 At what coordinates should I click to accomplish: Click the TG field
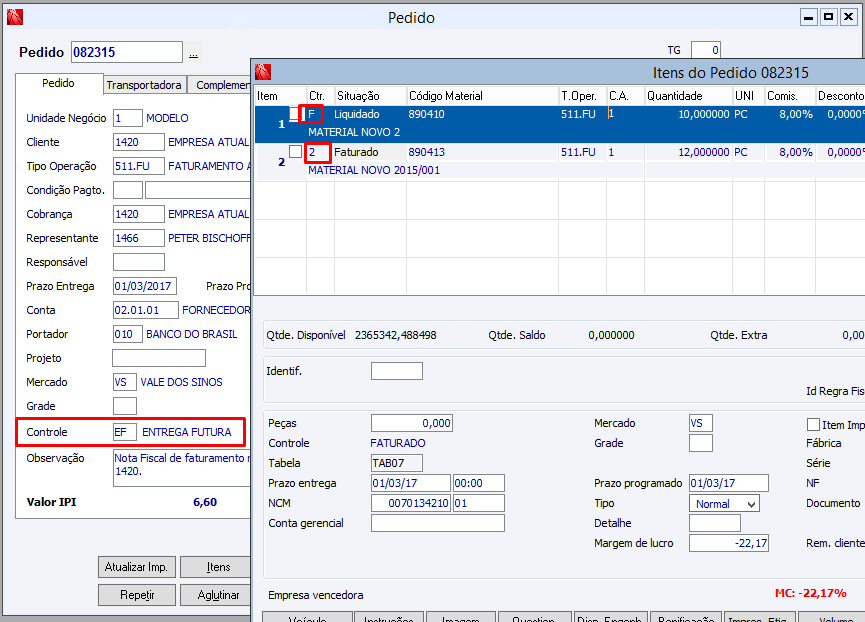[706, 50]
